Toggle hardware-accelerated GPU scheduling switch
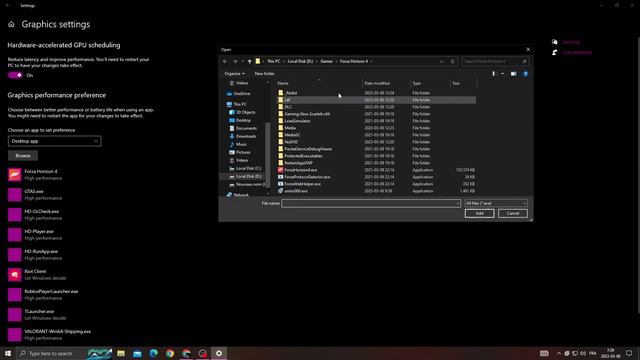Screen dimensions: 640x360 pyautogui.click(x=15, y=75)
